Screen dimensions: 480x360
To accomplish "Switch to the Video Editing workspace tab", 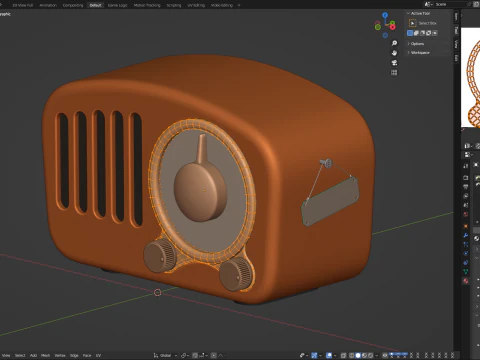I will tap(222, 5).
